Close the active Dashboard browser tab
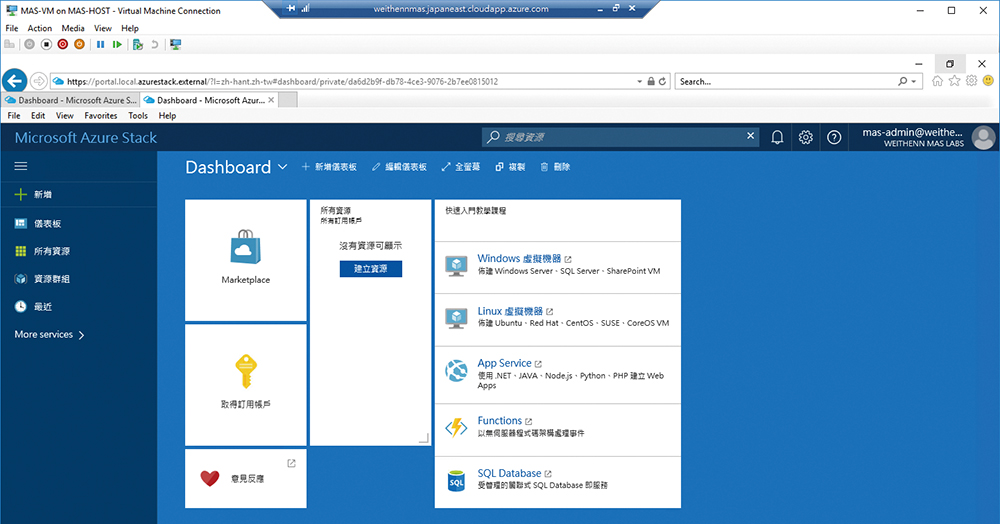Viewport: 1000px width, 524px height. tap(271, 100)
